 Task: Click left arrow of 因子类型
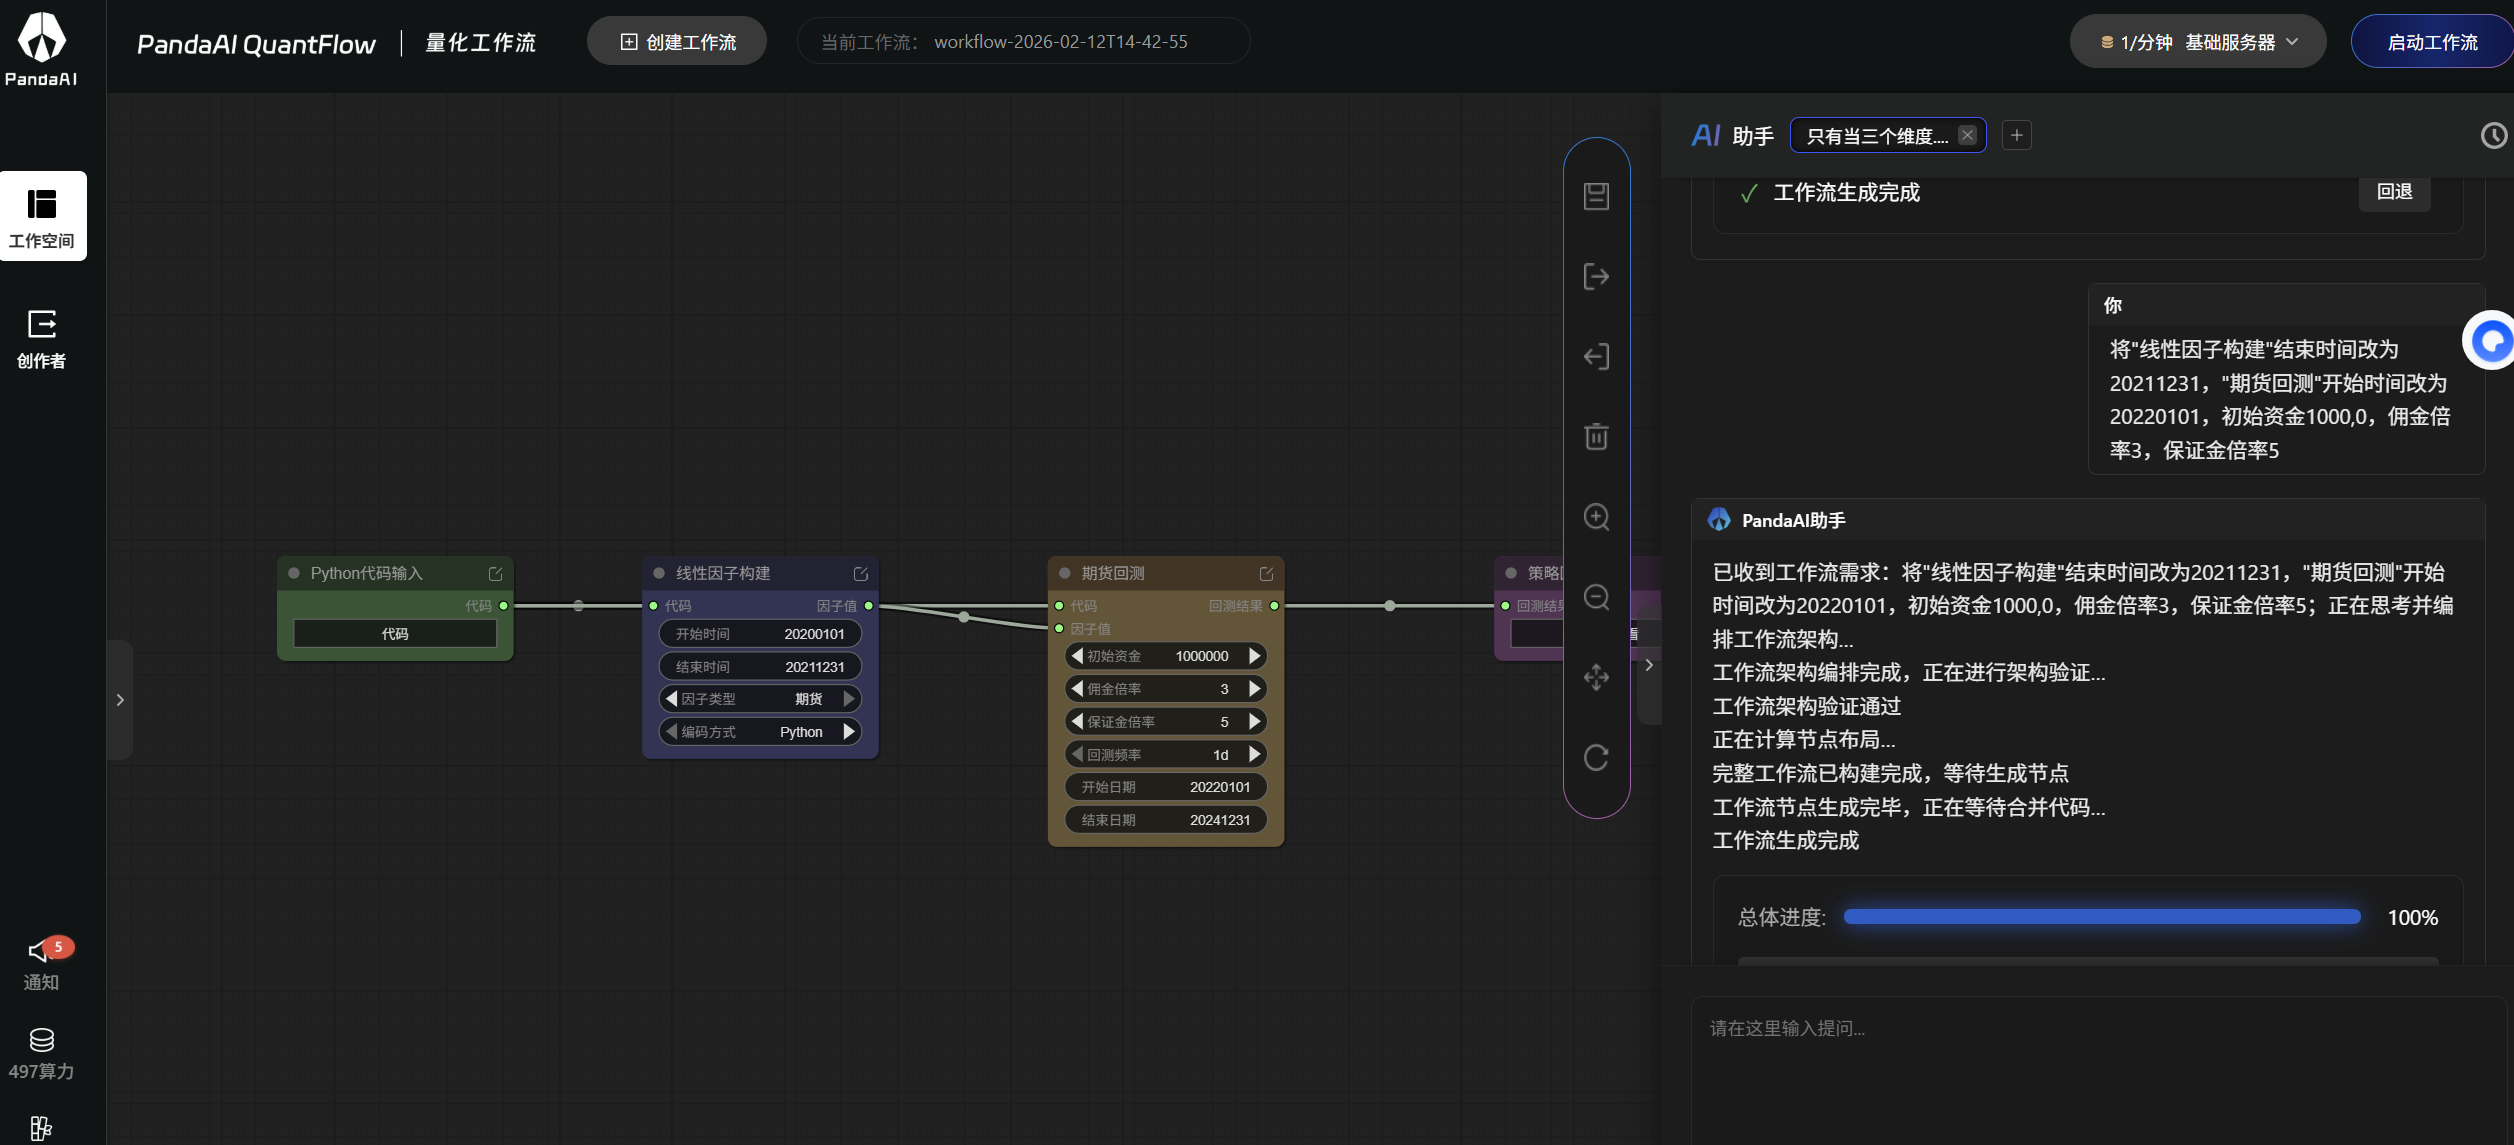click(x=672, y=699)
